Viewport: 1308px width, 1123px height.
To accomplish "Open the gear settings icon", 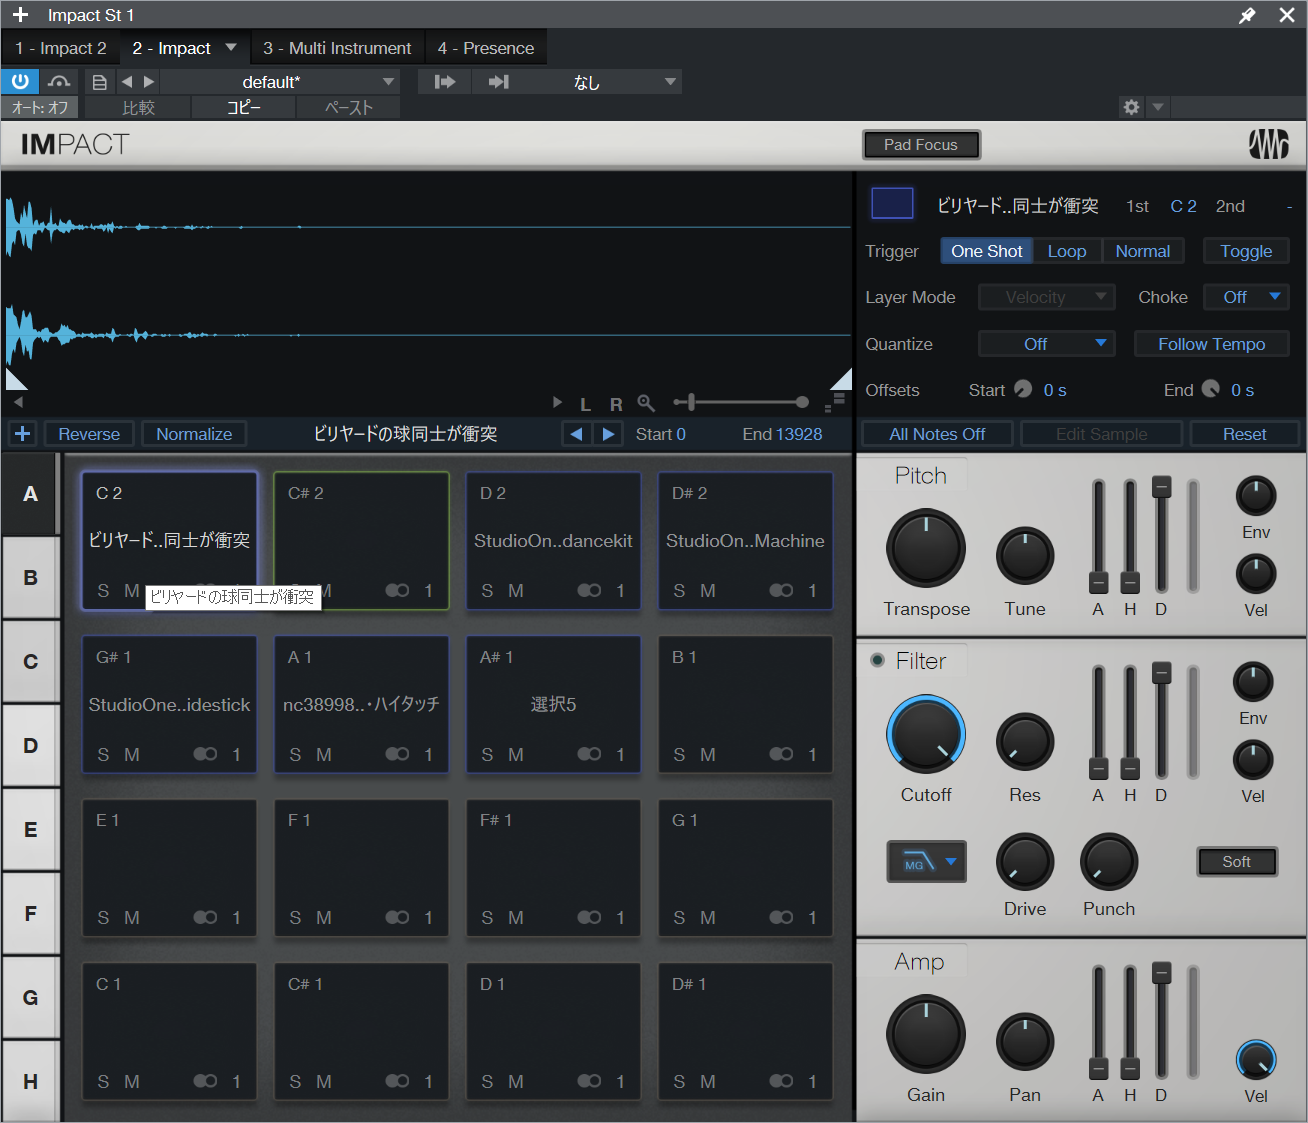I will (x=1131, y=107).
